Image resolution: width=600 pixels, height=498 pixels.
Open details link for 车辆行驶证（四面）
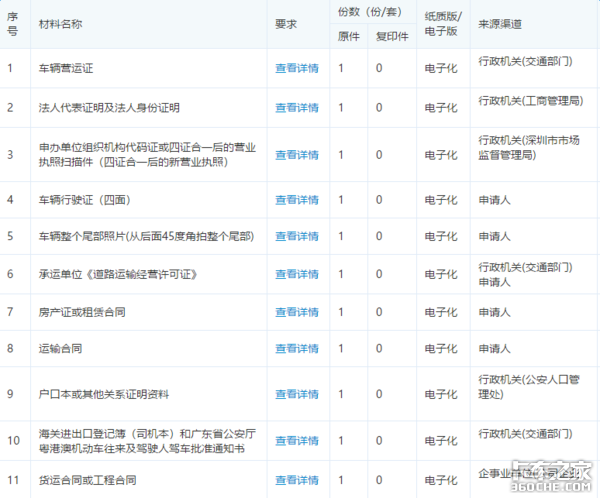click(297, 200)
